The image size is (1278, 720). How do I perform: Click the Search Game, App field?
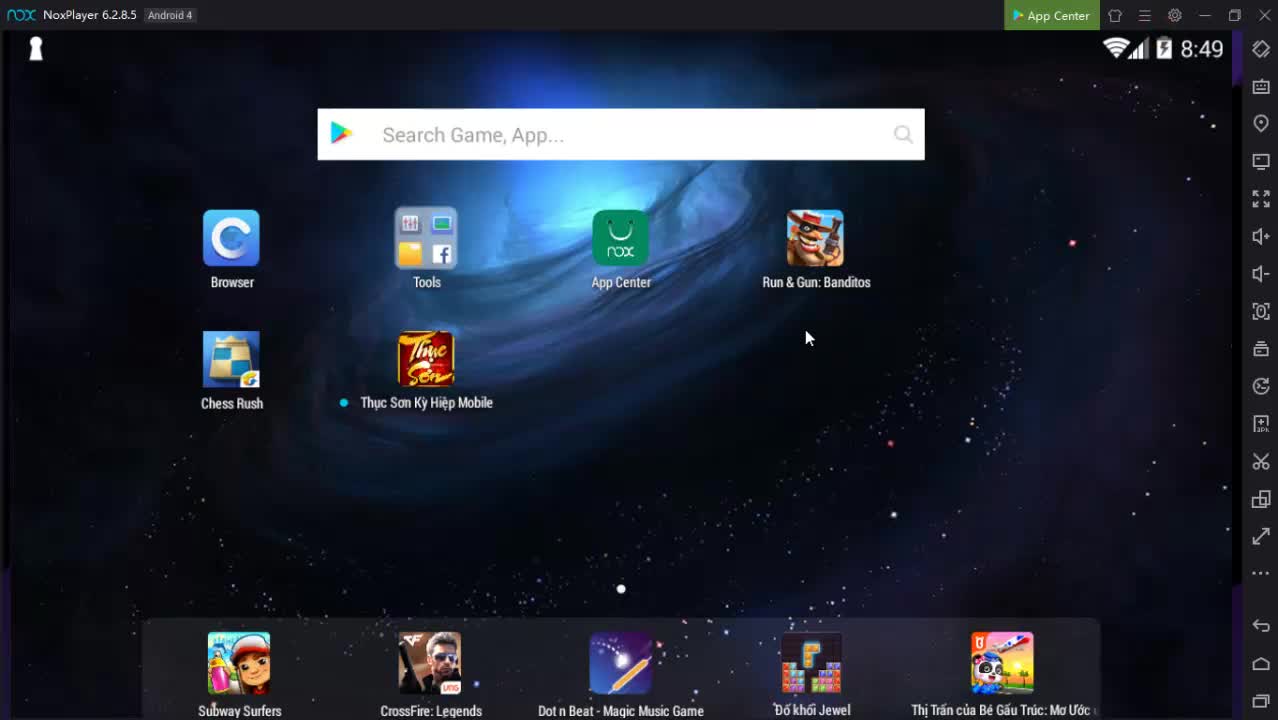(621, 134)
